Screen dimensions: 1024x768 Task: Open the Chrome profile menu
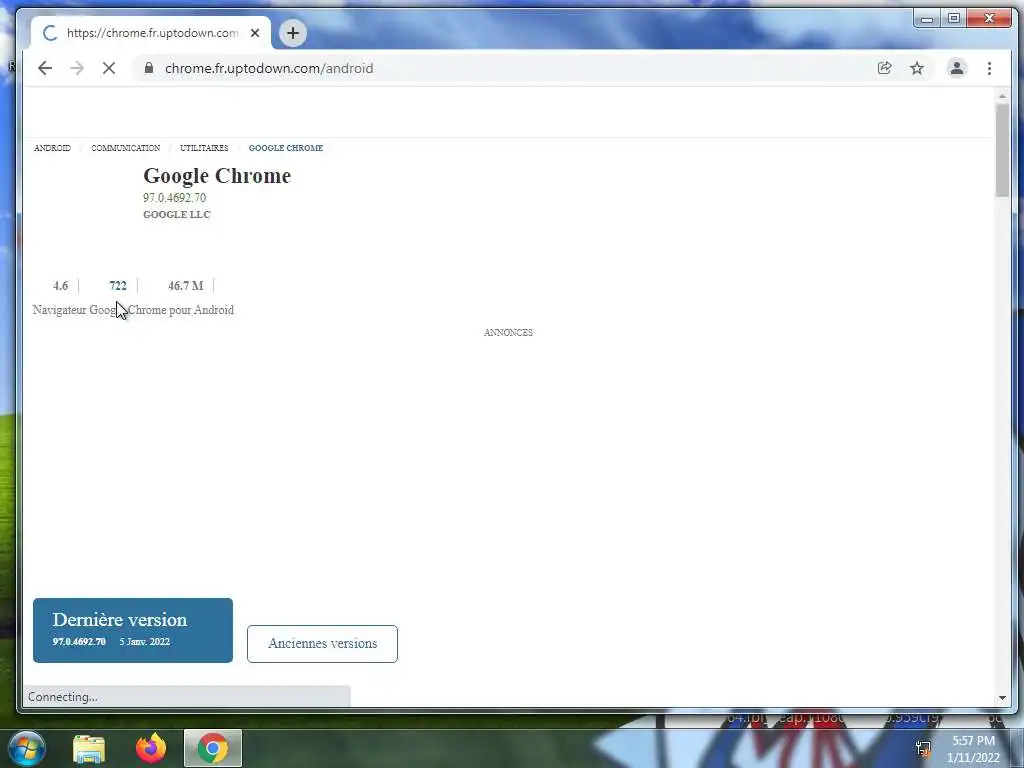(957, 68)
